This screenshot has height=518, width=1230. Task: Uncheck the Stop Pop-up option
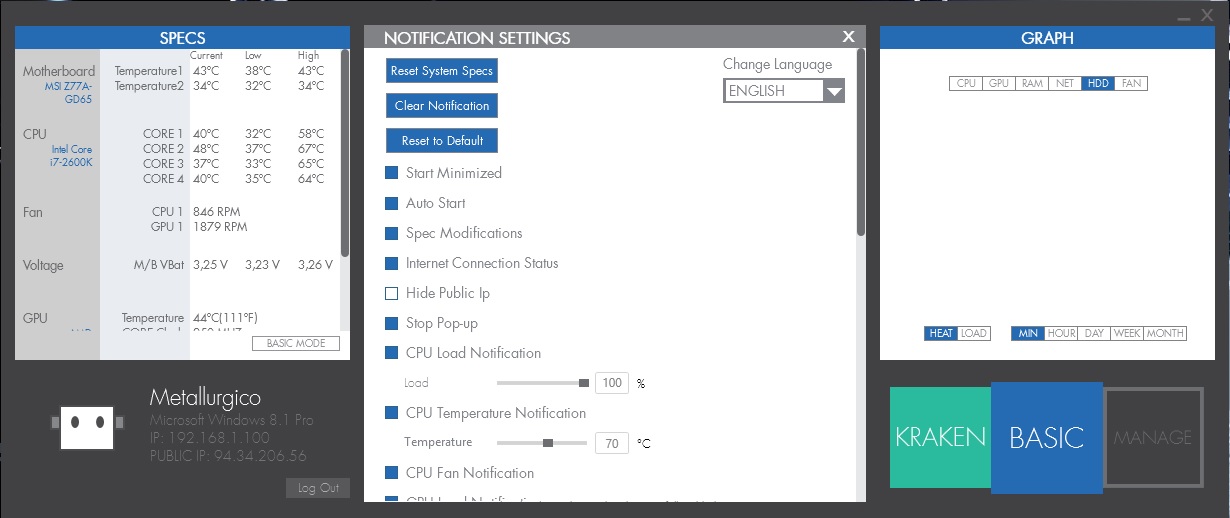point(392,323)
